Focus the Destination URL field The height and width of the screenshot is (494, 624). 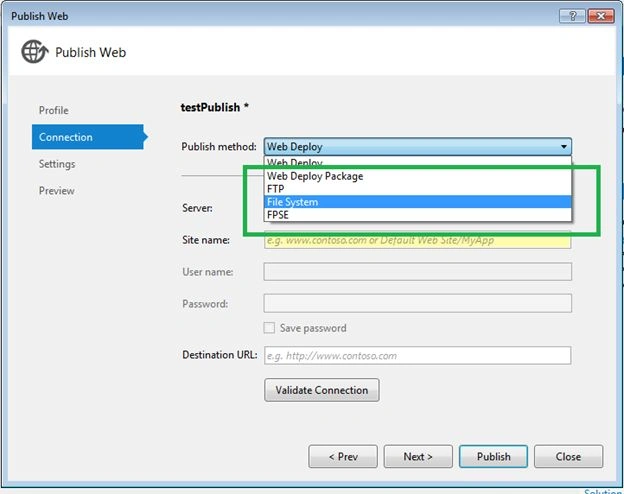pos(417,355)
